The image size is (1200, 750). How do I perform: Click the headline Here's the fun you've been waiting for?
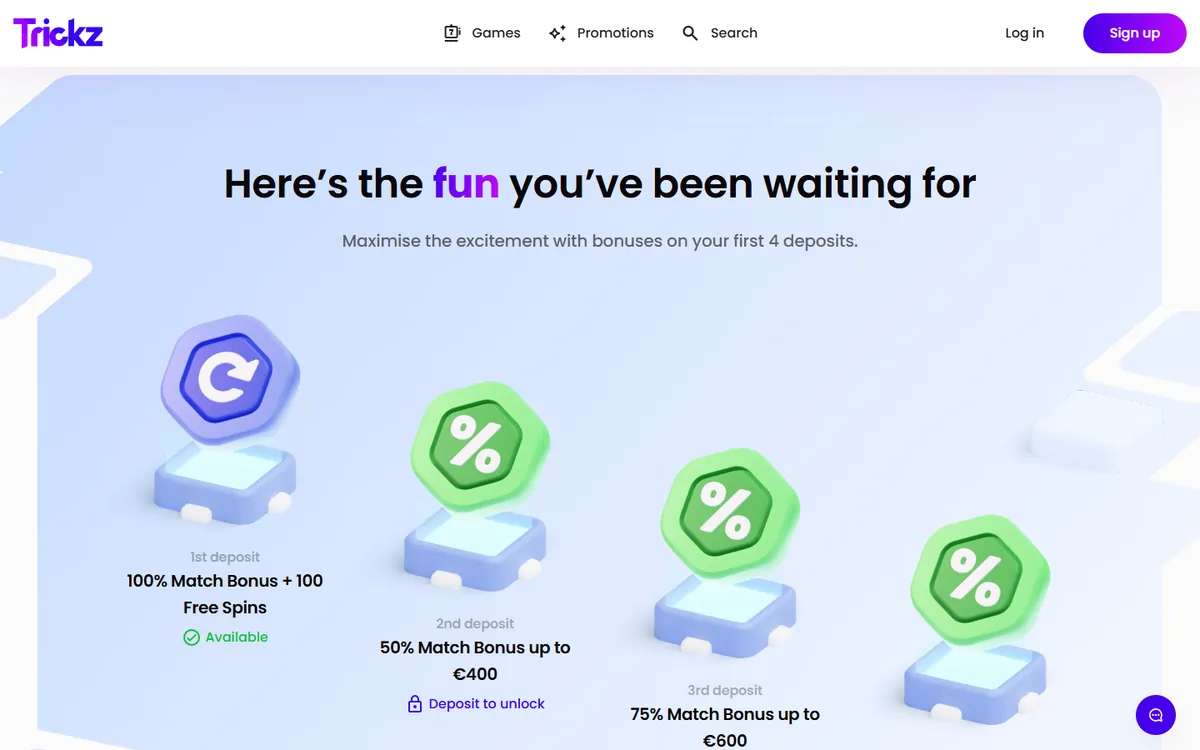coord(600,184)
